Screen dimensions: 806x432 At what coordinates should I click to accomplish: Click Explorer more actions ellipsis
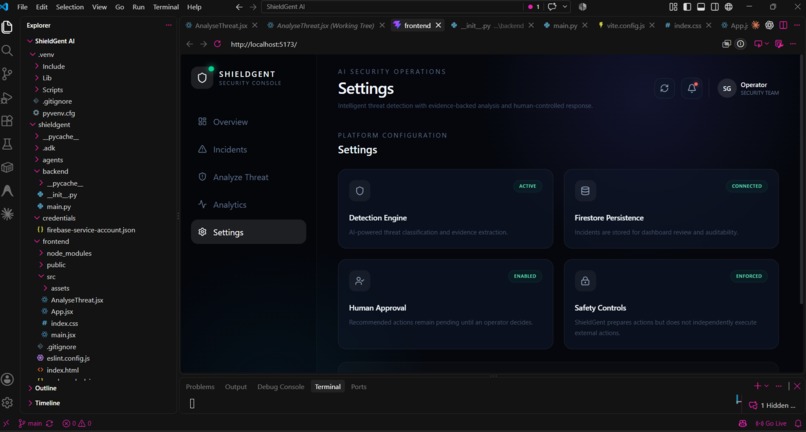pyautogui.click(x=169, y=25)
